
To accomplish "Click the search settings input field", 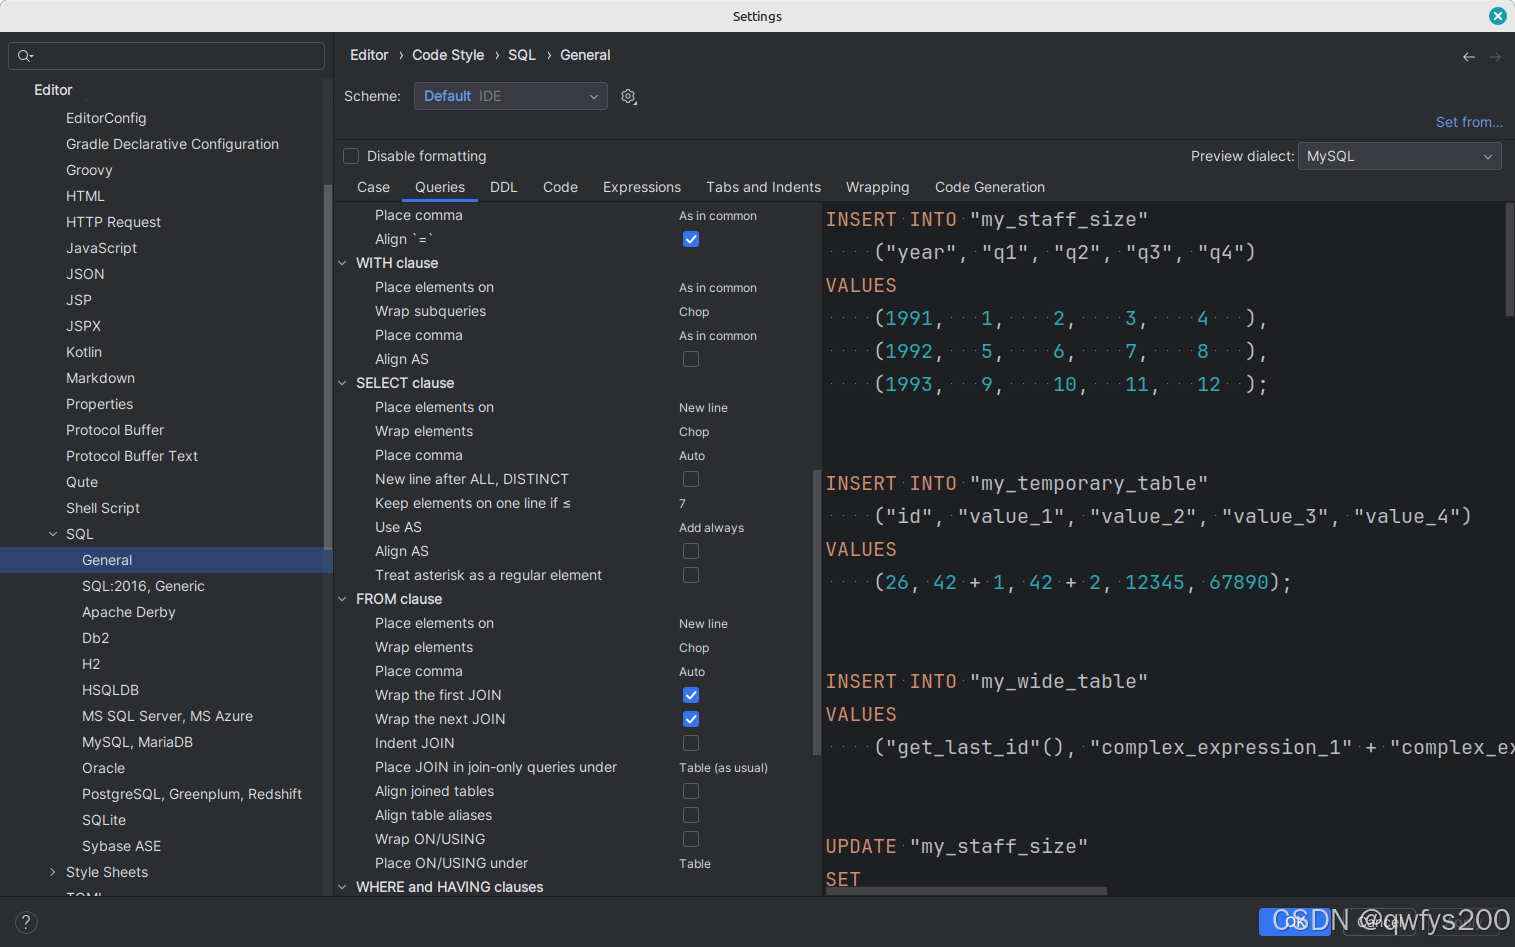I will 166,56.
